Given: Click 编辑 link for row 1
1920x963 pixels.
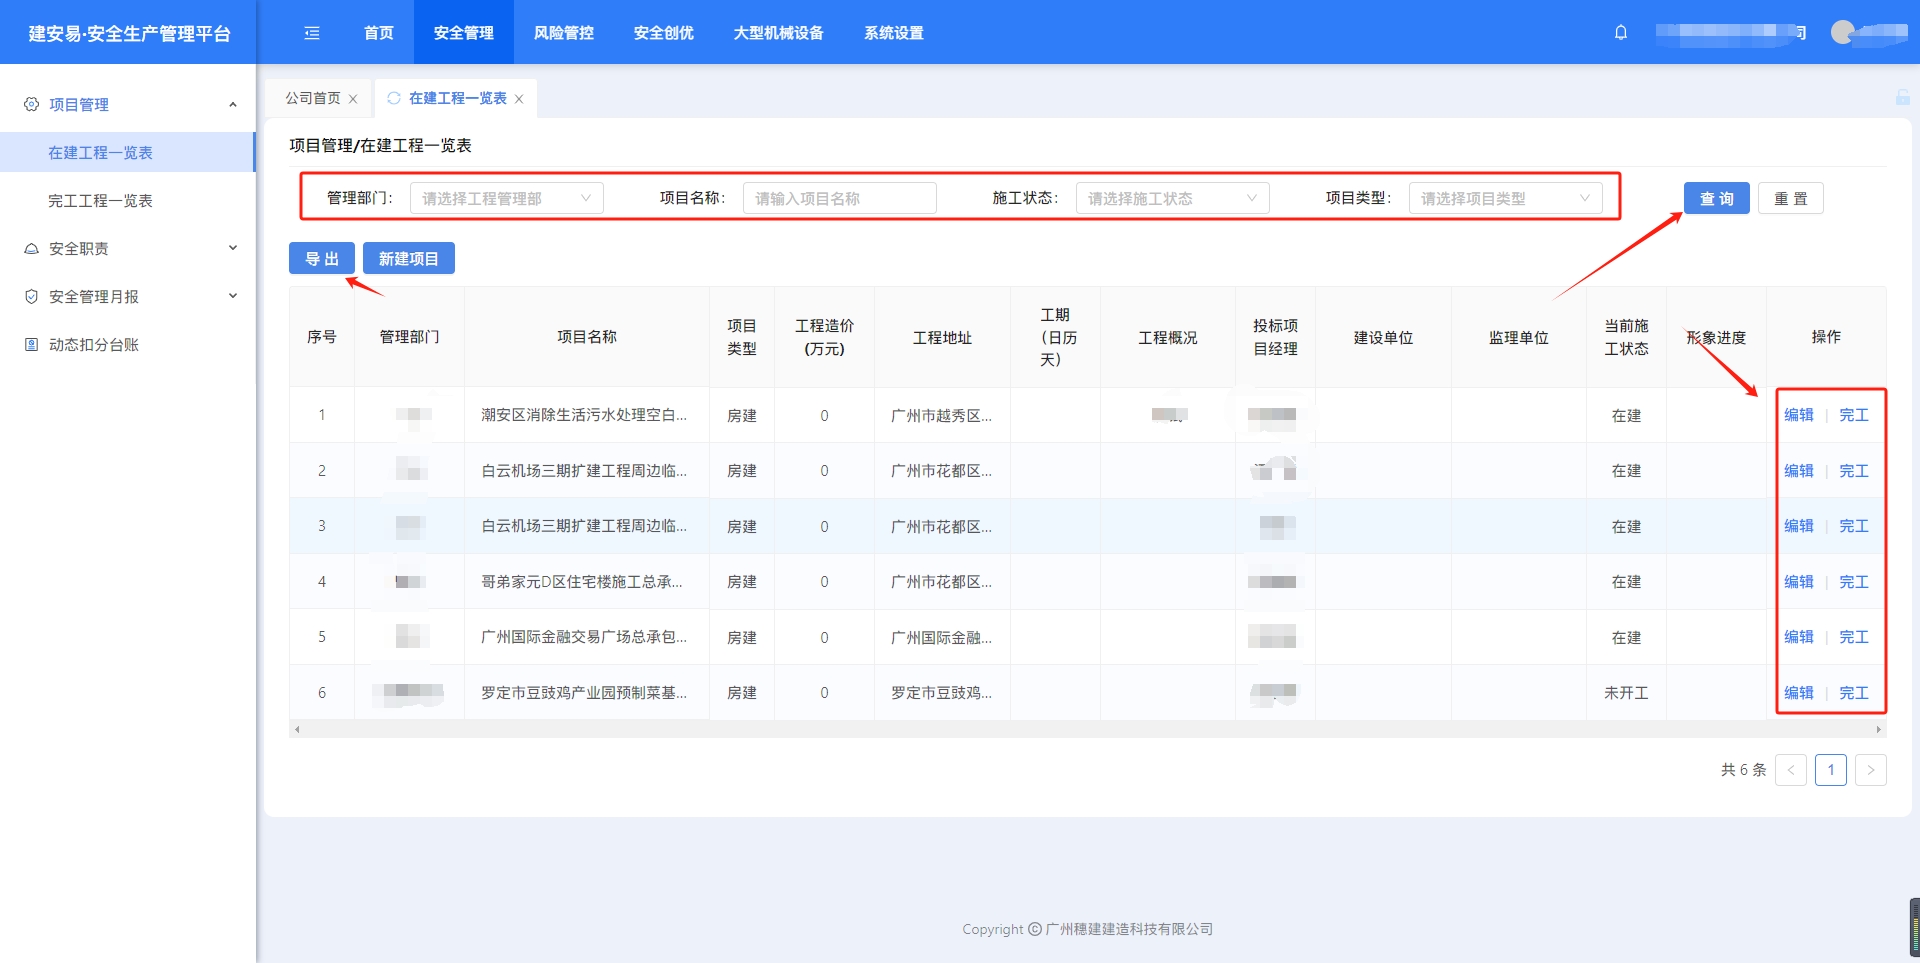Looking at the screenshot, I should pos(1798,415).
